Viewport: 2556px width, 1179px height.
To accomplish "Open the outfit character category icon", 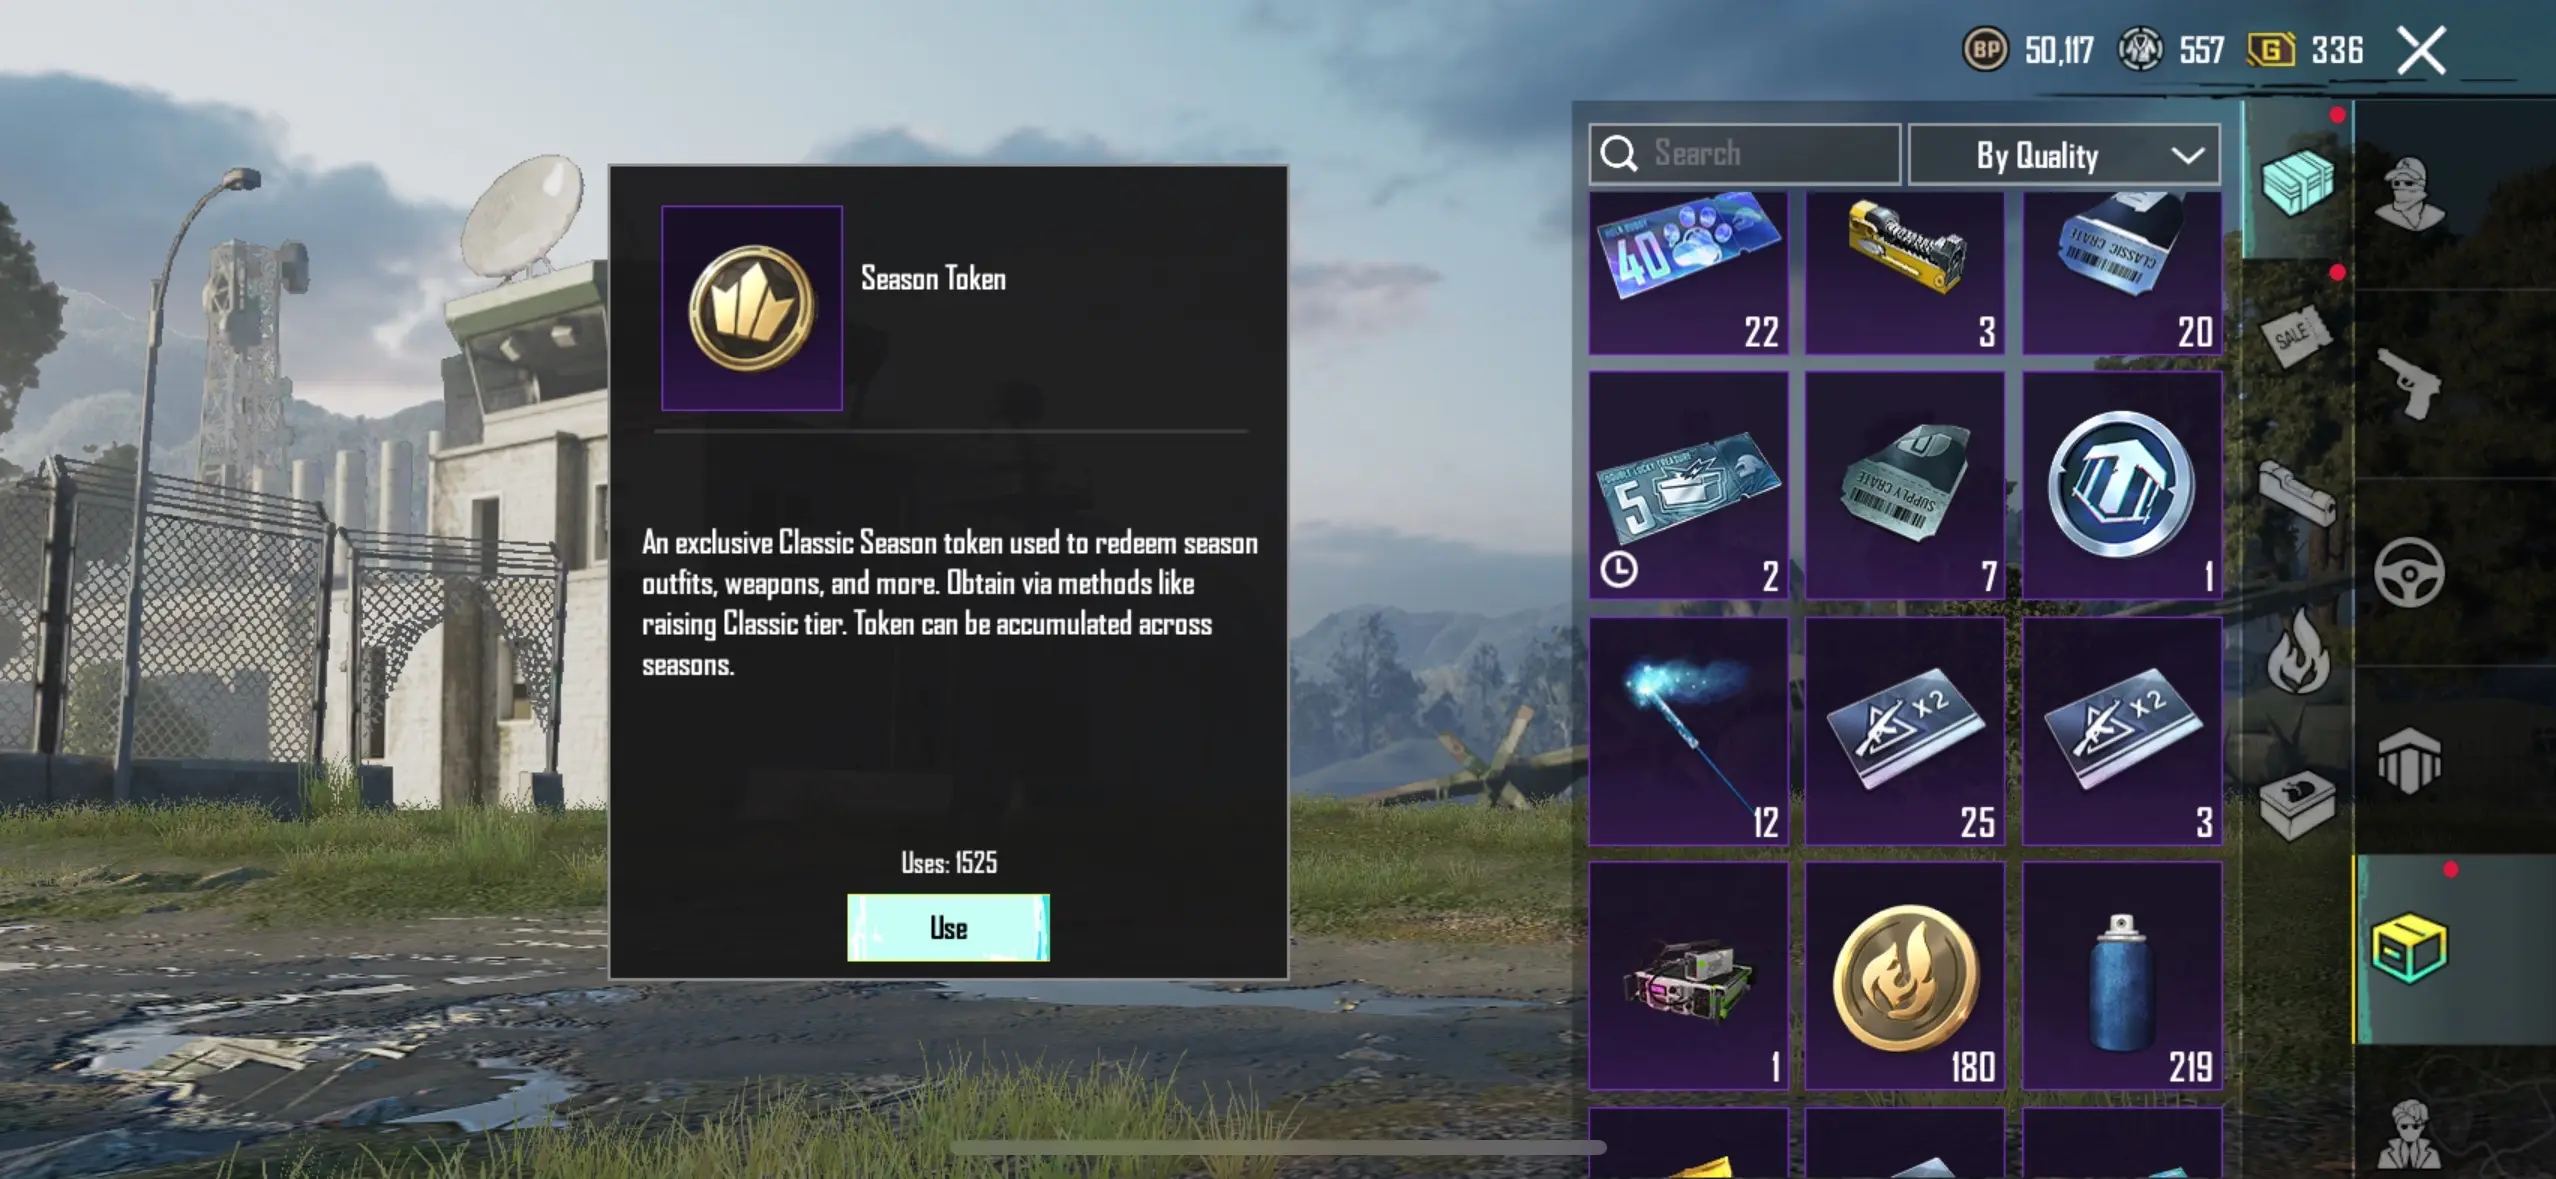I will click(2409, 193).
